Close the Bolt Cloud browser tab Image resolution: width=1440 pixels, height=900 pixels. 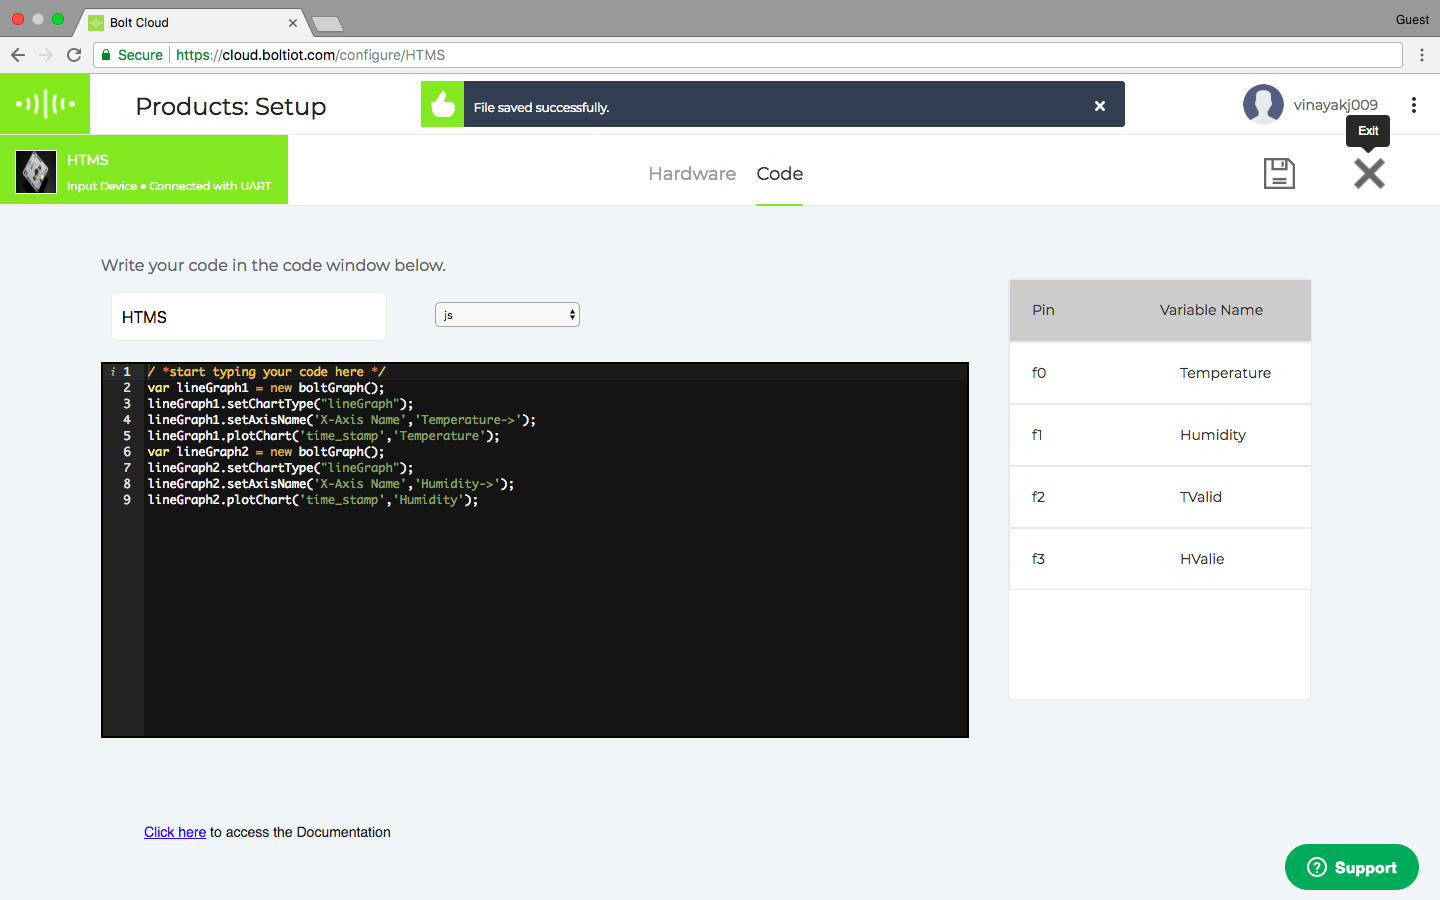click(293, 23)
